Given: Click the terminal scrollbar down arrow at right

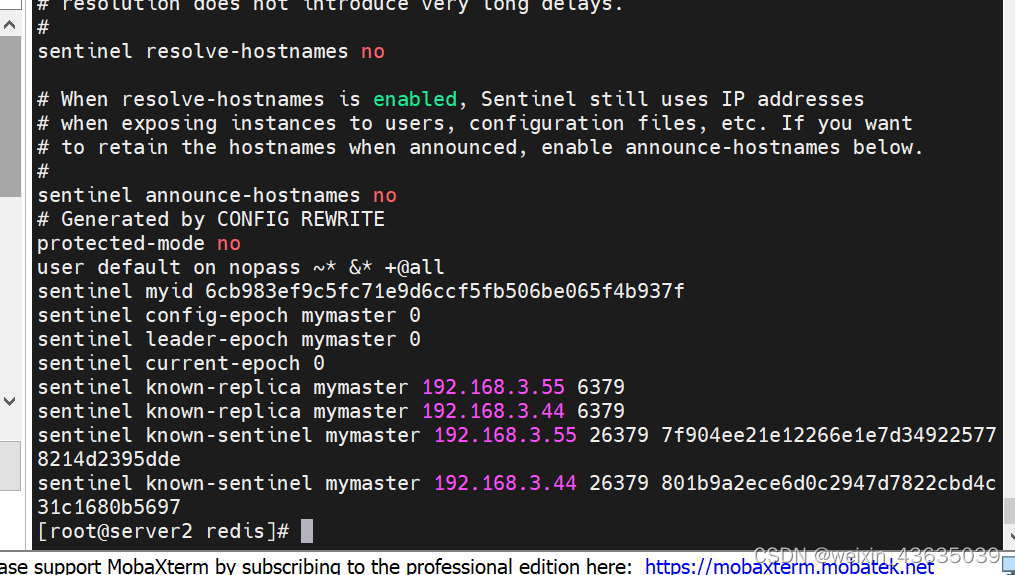Looking at the screenshot, I should 1010,536.
